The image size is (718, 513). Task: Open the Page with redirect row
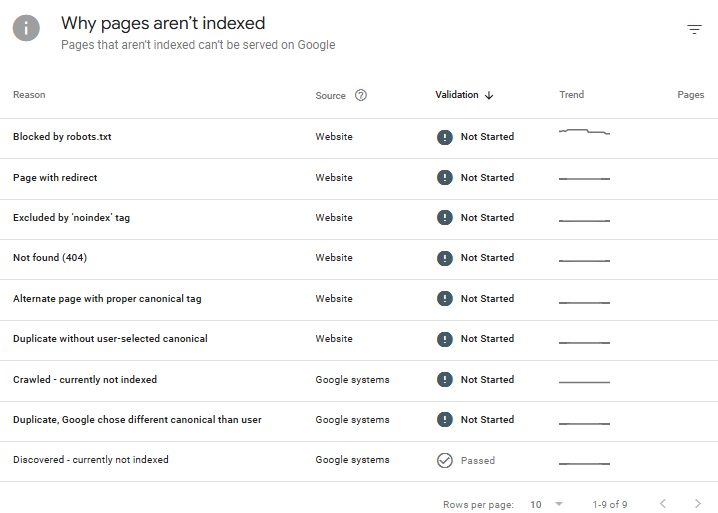click(x=55, y=178)
